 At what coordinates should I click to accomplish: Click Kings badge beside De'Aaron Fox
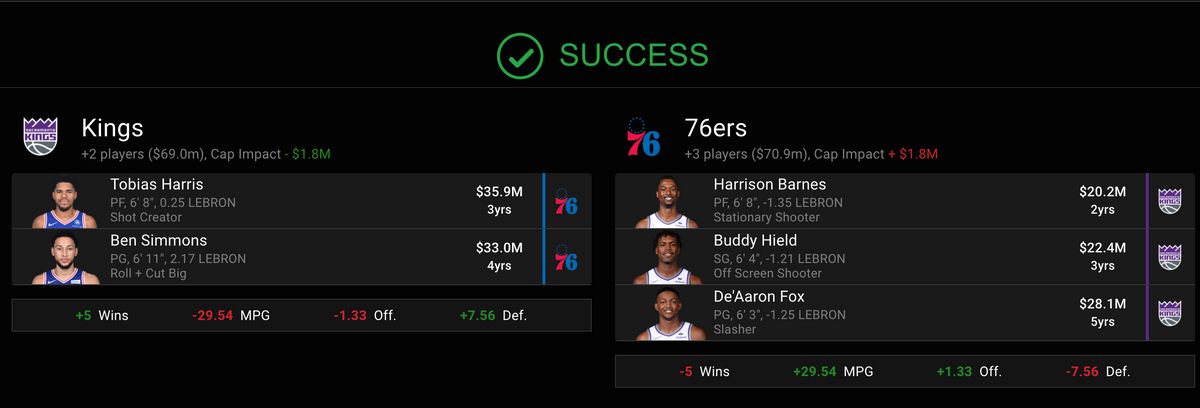point(1169,313)
